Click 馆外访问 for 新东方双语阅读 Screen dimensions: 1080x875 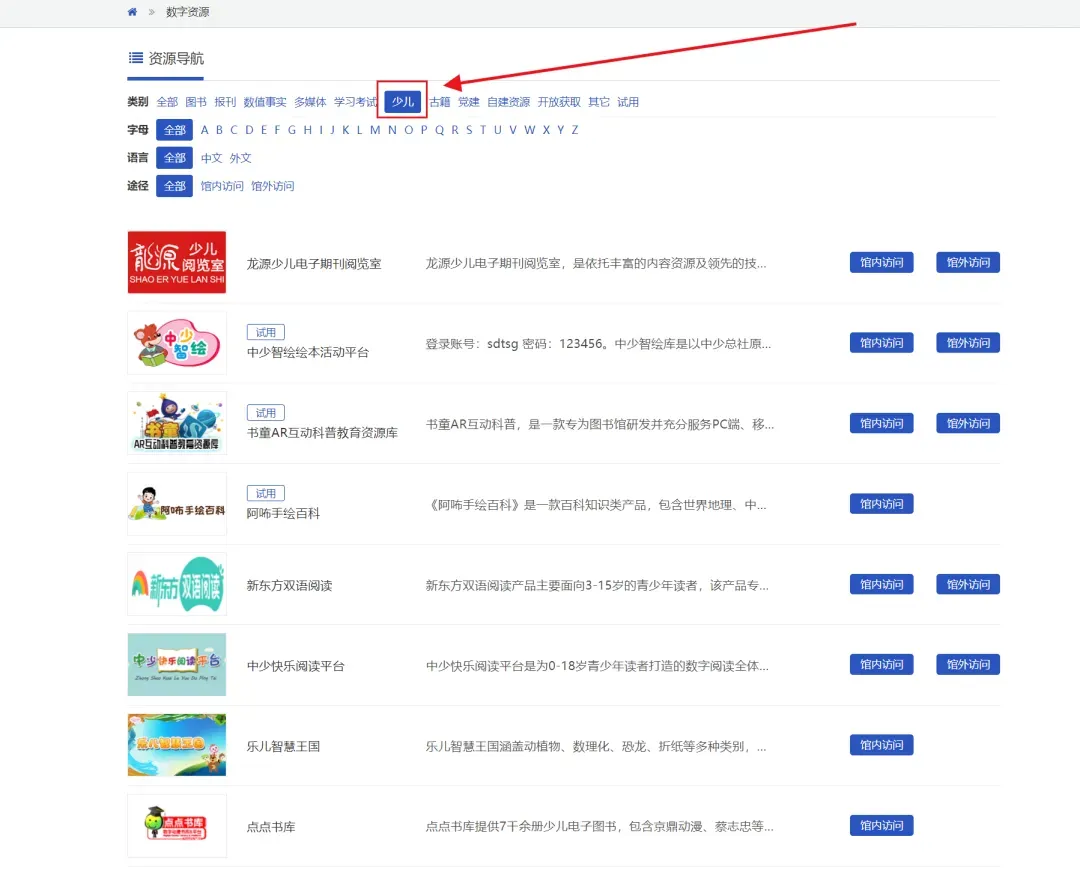coord(968,584)
